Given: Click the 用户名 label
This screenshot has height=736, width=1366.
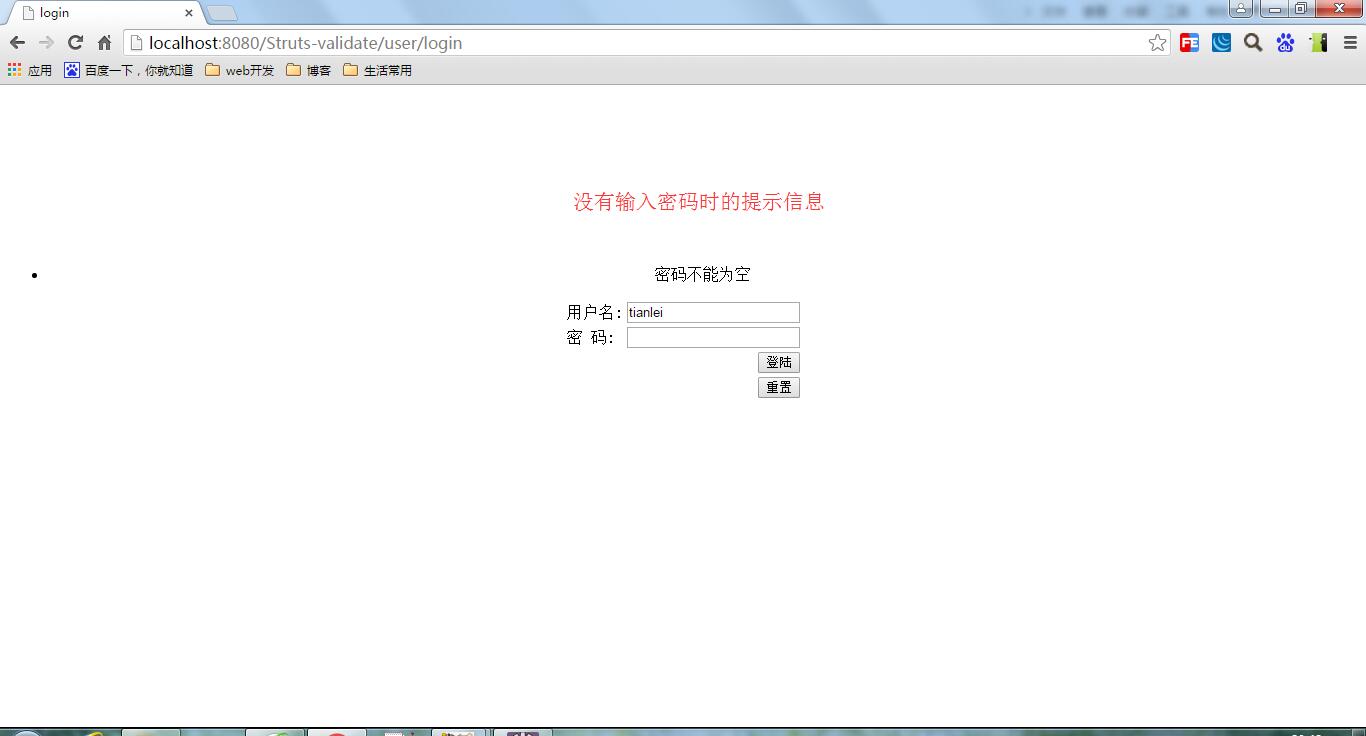Looking at the screenshot, I should [x=594, y=313].
